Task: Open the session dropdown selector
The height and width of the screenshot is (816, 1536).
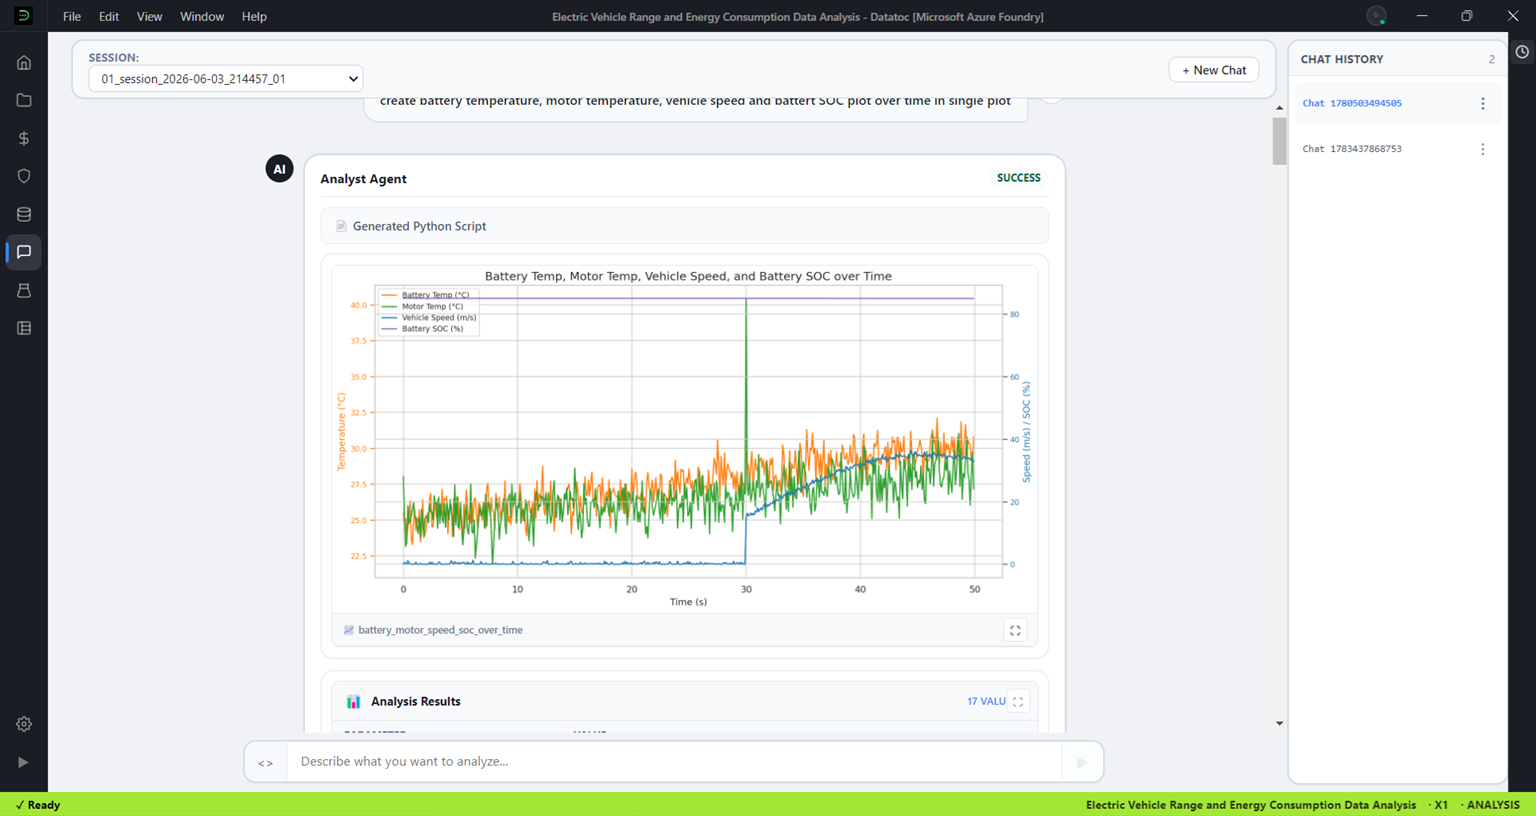Action: point(226,78)
